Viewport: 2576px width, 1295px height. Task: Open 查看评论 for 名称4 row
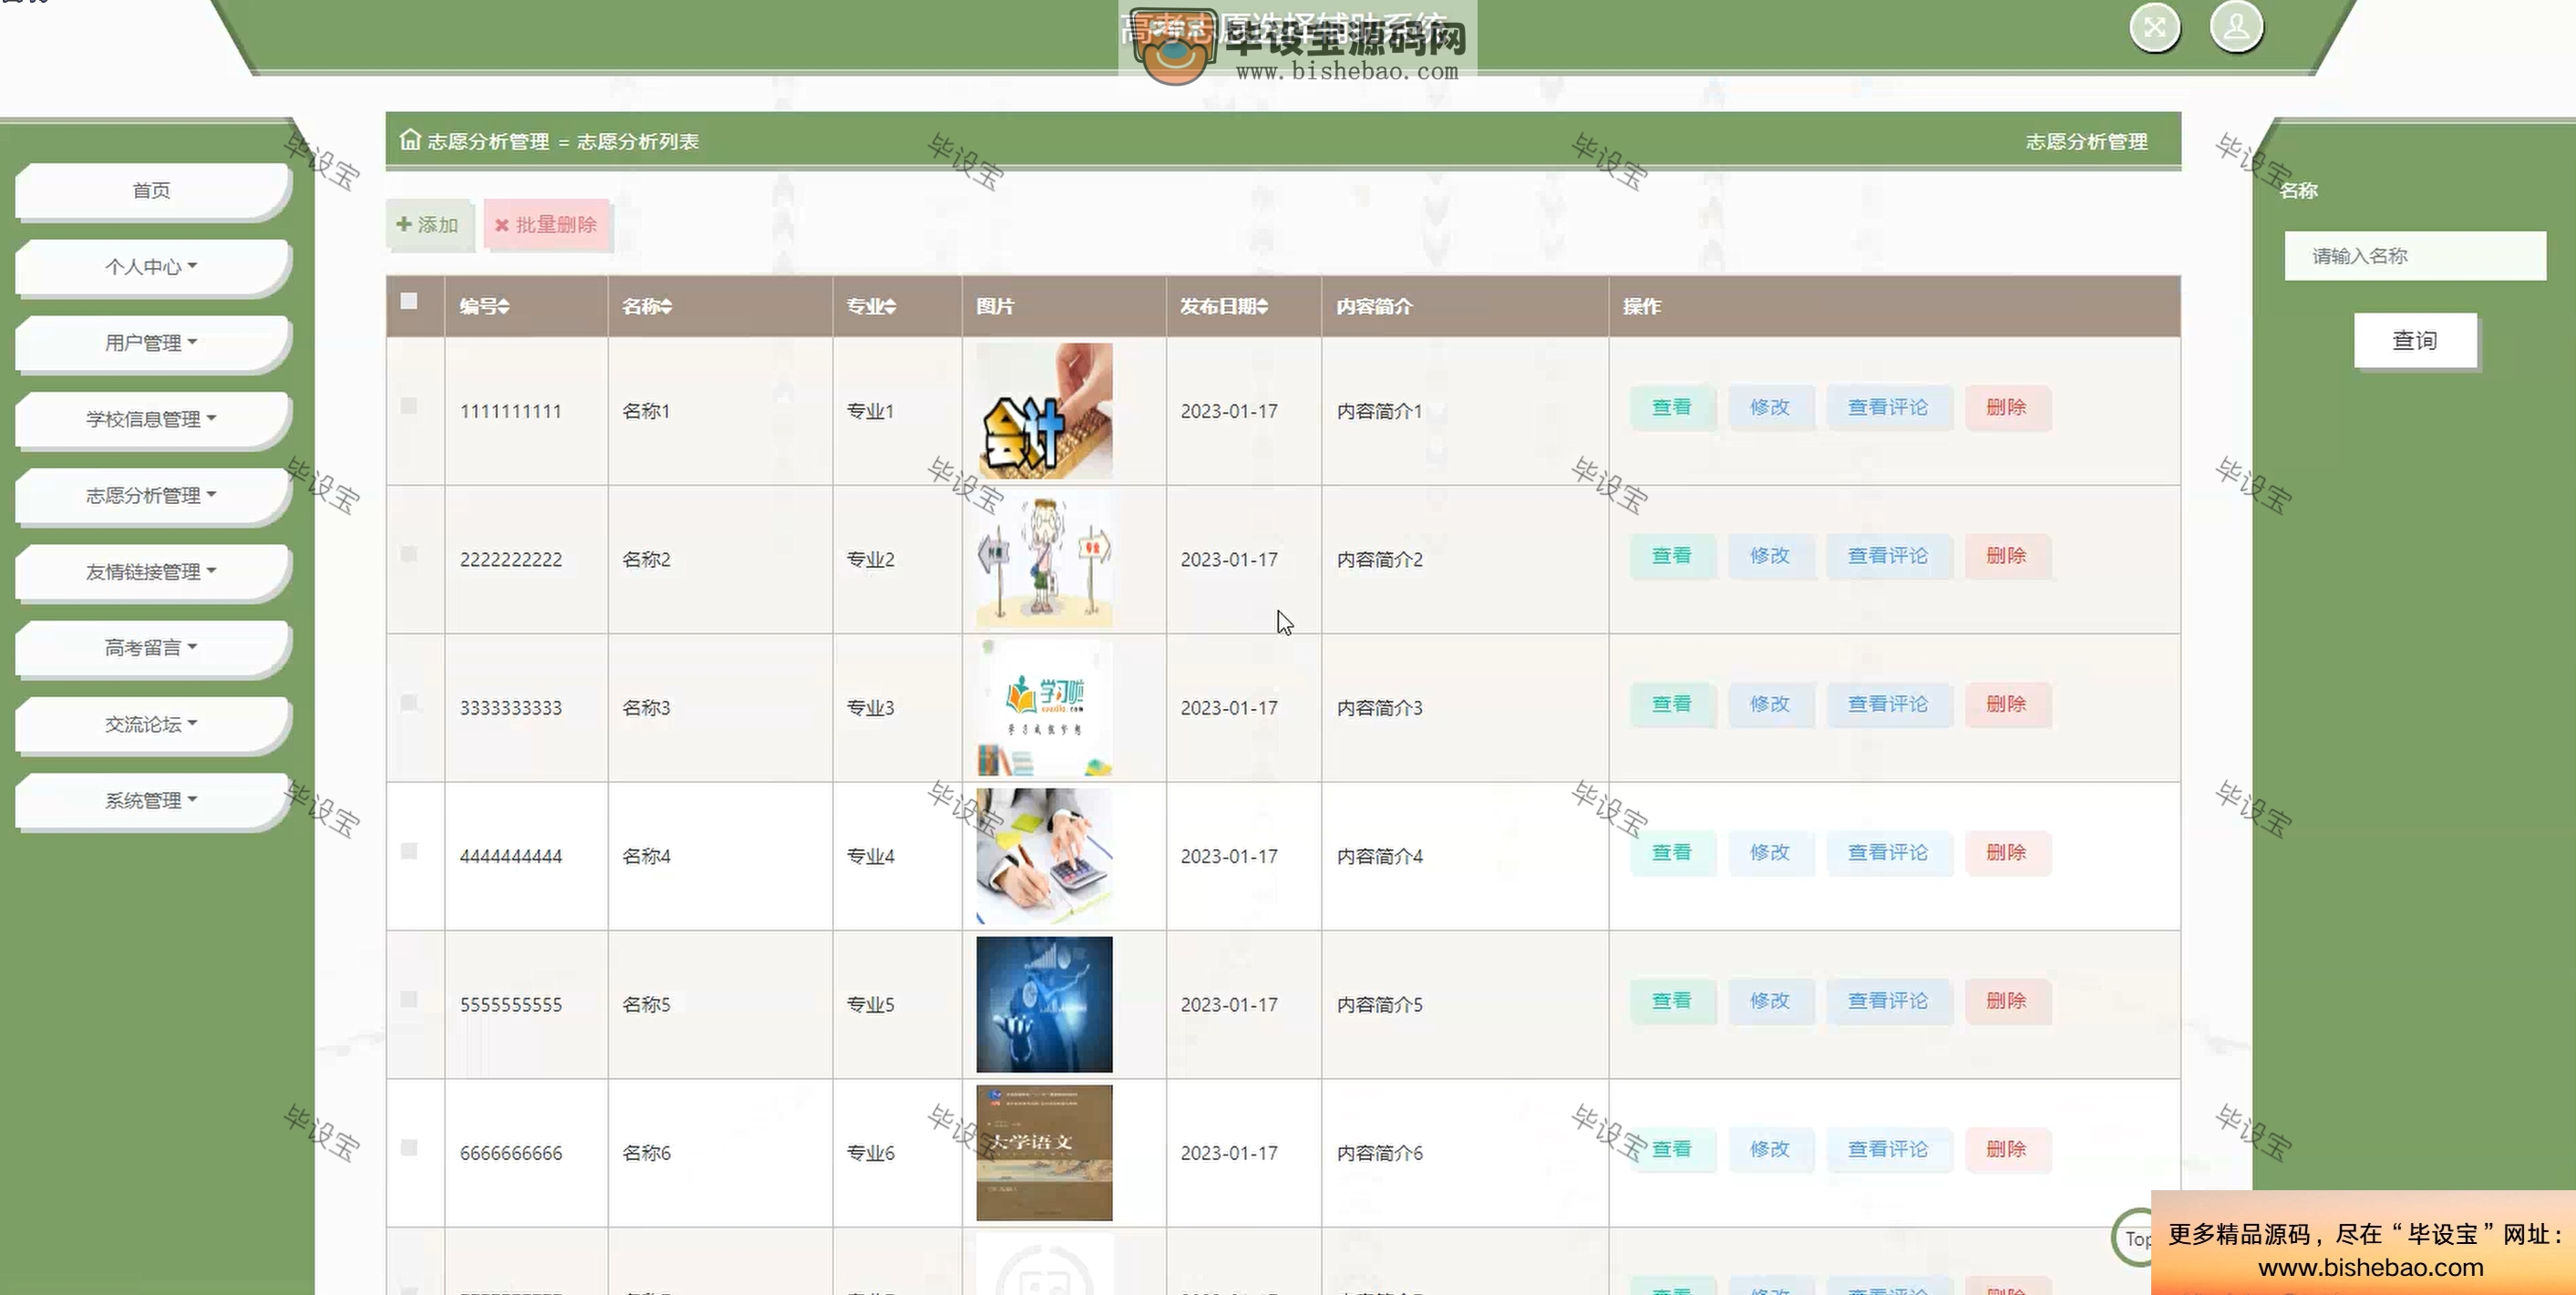pos(1888,852)
